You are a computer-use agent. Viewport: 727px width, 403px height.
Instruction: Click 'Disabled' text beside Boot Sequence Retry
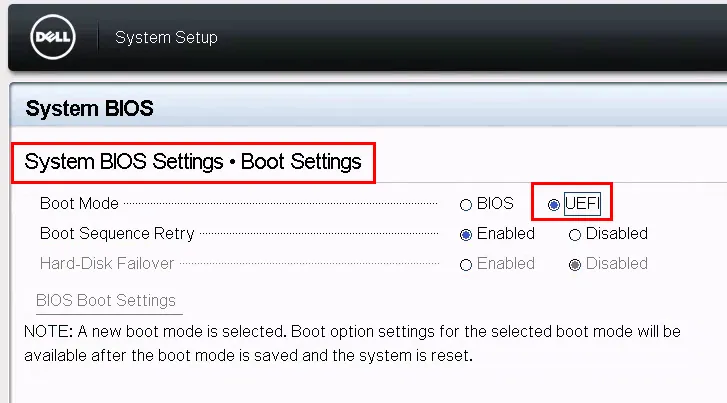[x=617, y=234]
